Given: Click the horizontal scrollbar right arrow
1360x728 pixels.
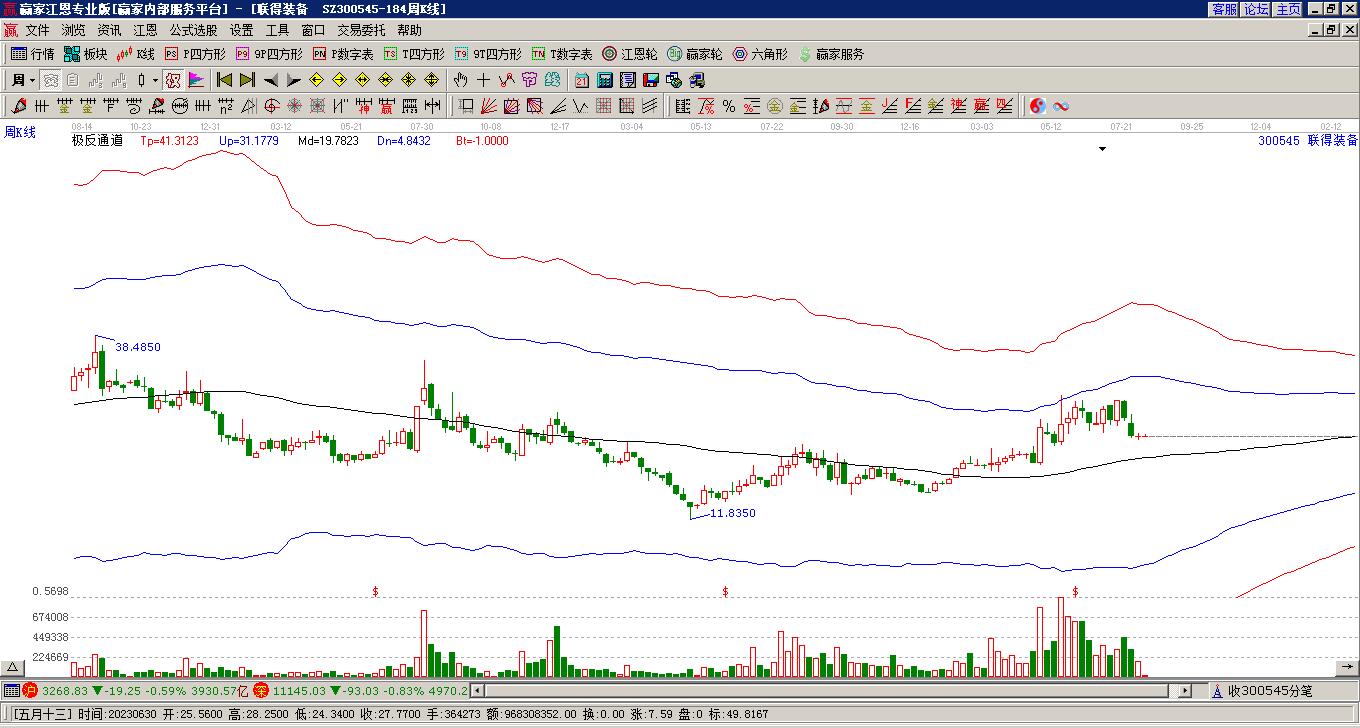Looking at the screenshot, I should pos(1185,690).
